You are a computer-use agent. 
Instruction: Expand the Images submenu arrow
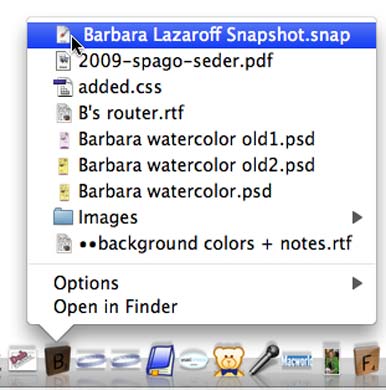coord(357,218)
